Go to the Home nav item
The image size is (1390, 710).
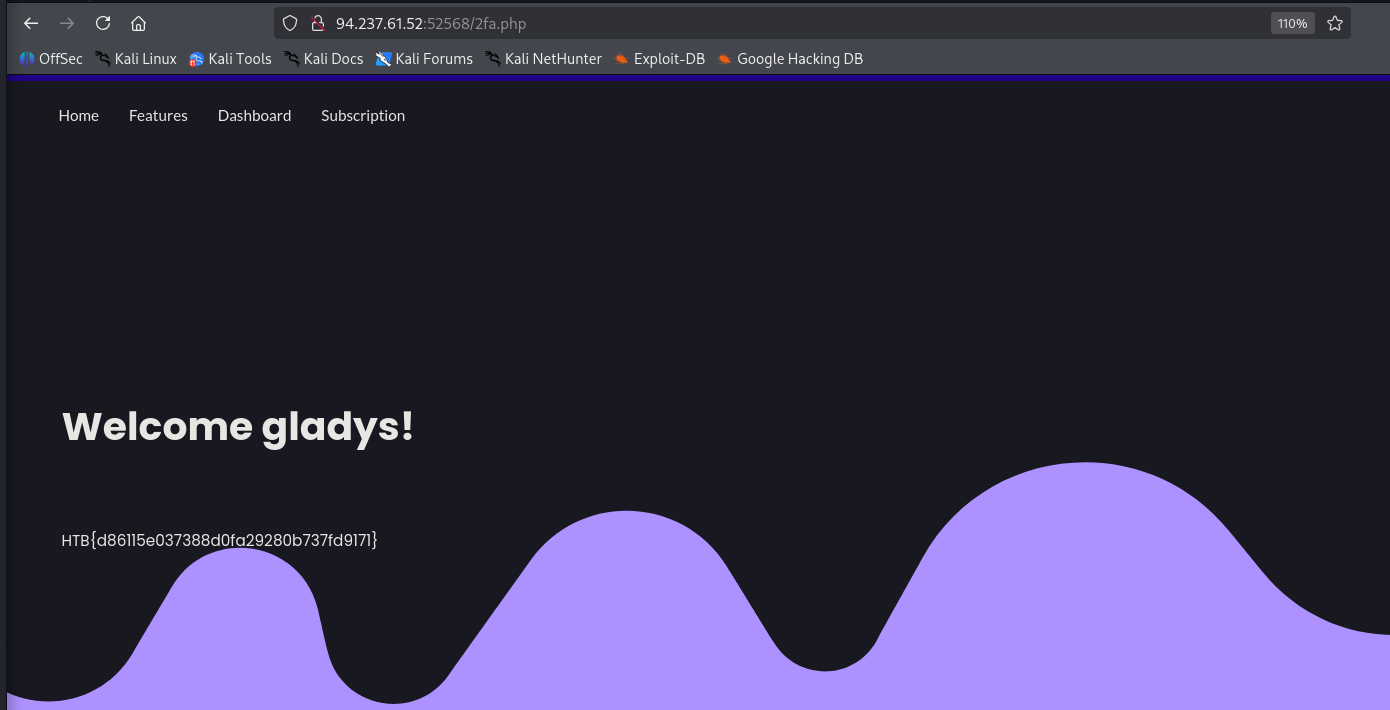click(78, 116)
